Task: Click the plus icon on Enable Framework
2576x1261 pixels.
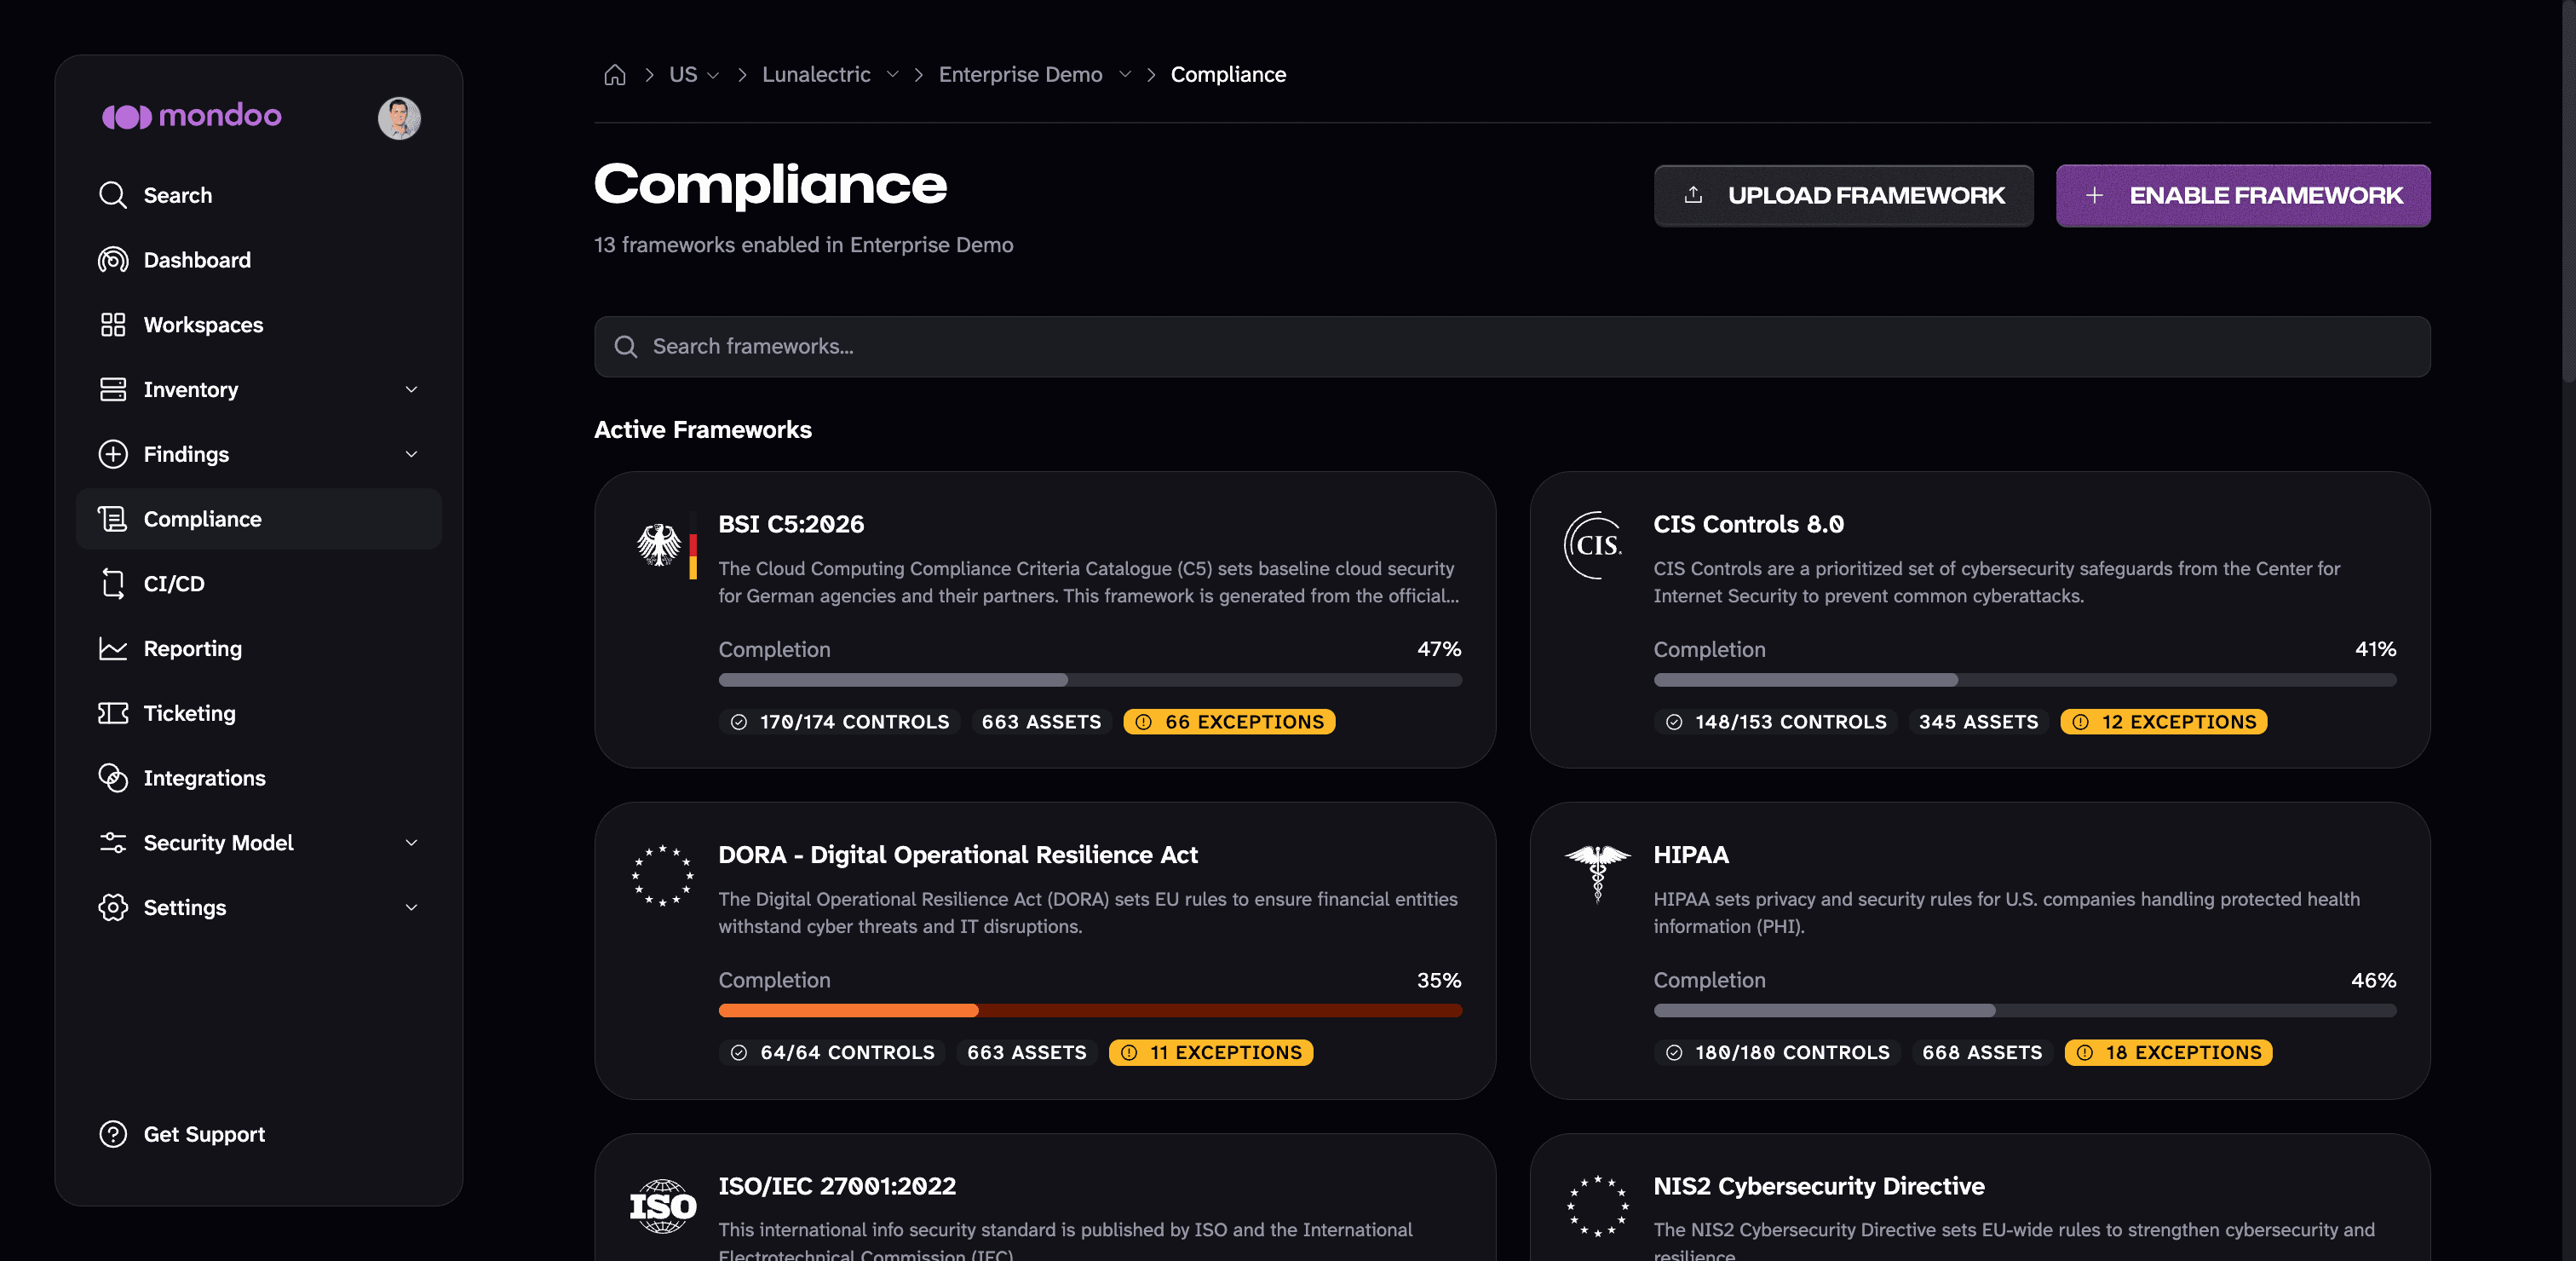Action: [x=2094, y=195]
